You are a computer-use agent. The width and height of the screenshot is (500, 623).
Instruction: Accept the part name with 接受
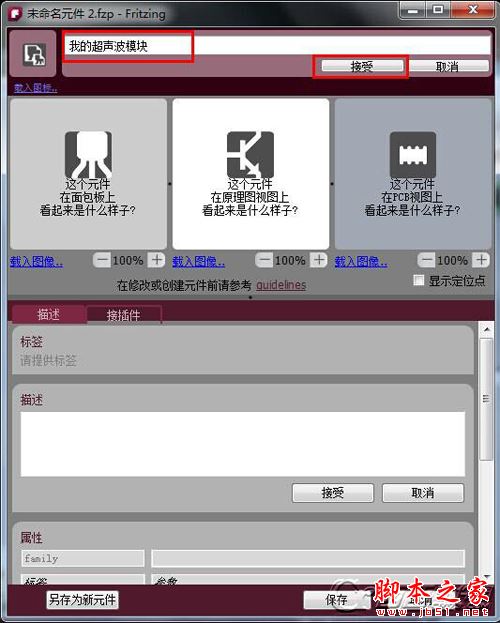(362, 66)
